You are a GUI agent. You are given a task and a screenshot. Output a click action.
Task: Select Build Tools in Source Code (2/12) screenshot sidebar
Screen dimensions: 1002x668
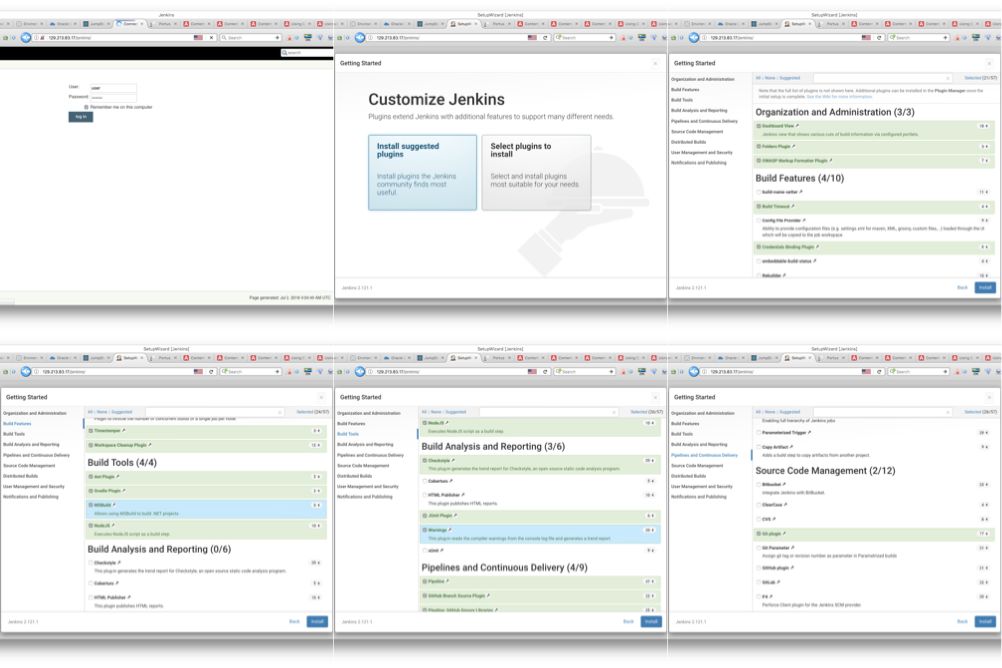[x=682, y=434]
